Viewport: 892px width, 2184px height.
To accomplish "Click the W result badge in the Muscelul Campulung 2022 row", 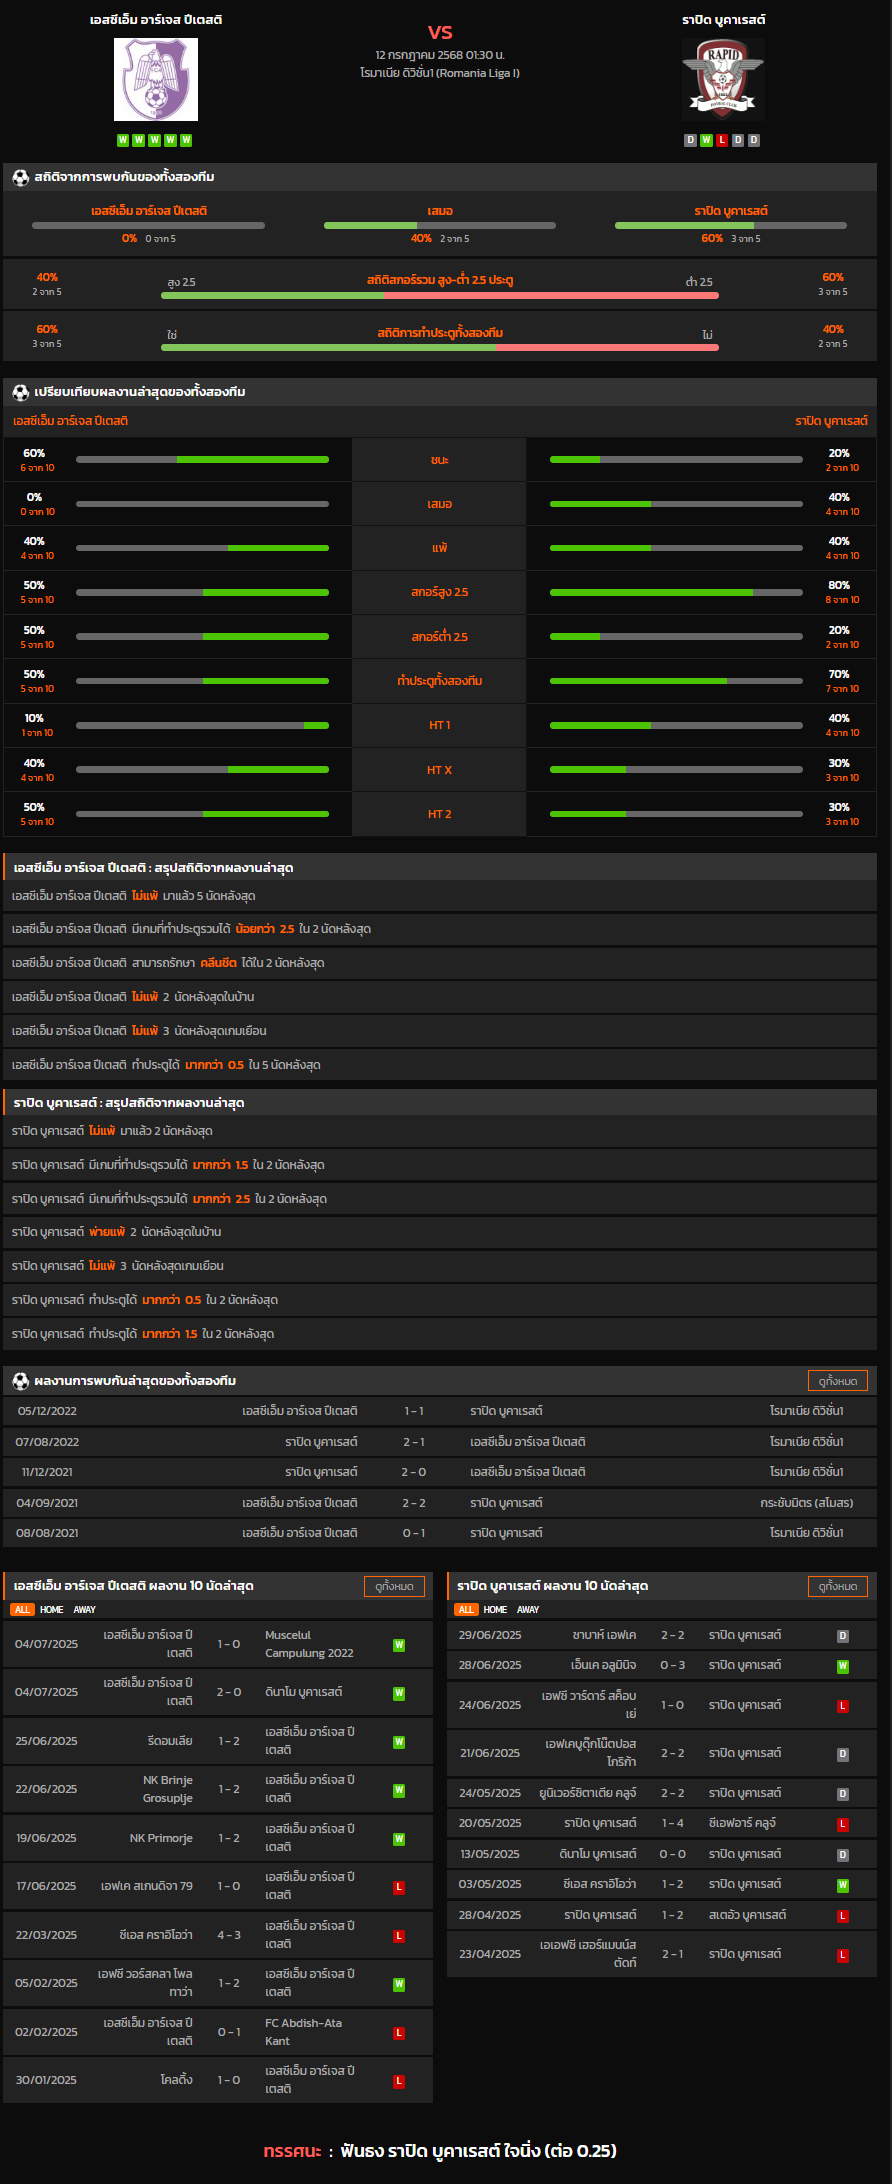I will (399, 1645).
